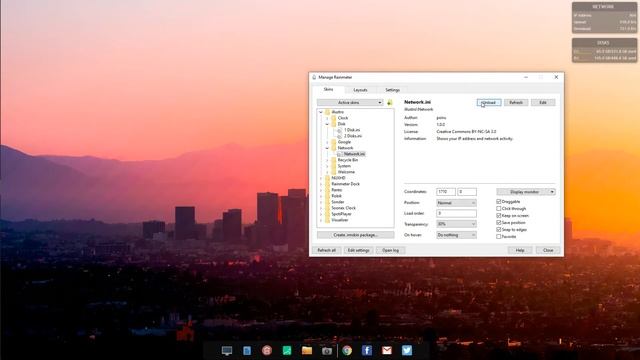Select the Visualizer folder in tree
The image size is (640, 360).
[340, 220]
